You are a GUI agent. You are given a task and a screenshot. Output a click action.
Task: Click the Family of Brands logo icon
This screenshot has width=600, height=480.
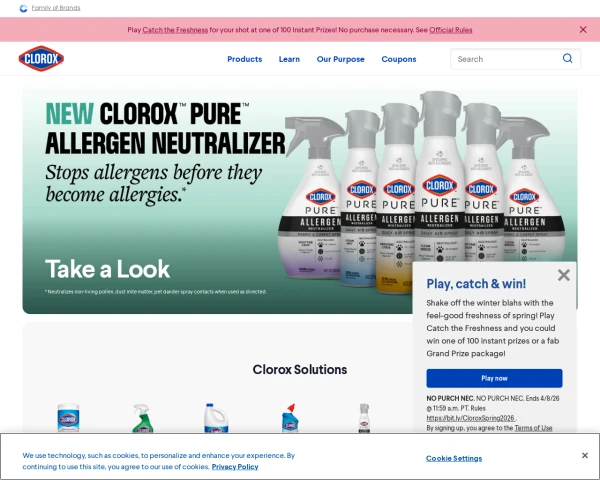[23, 8]
